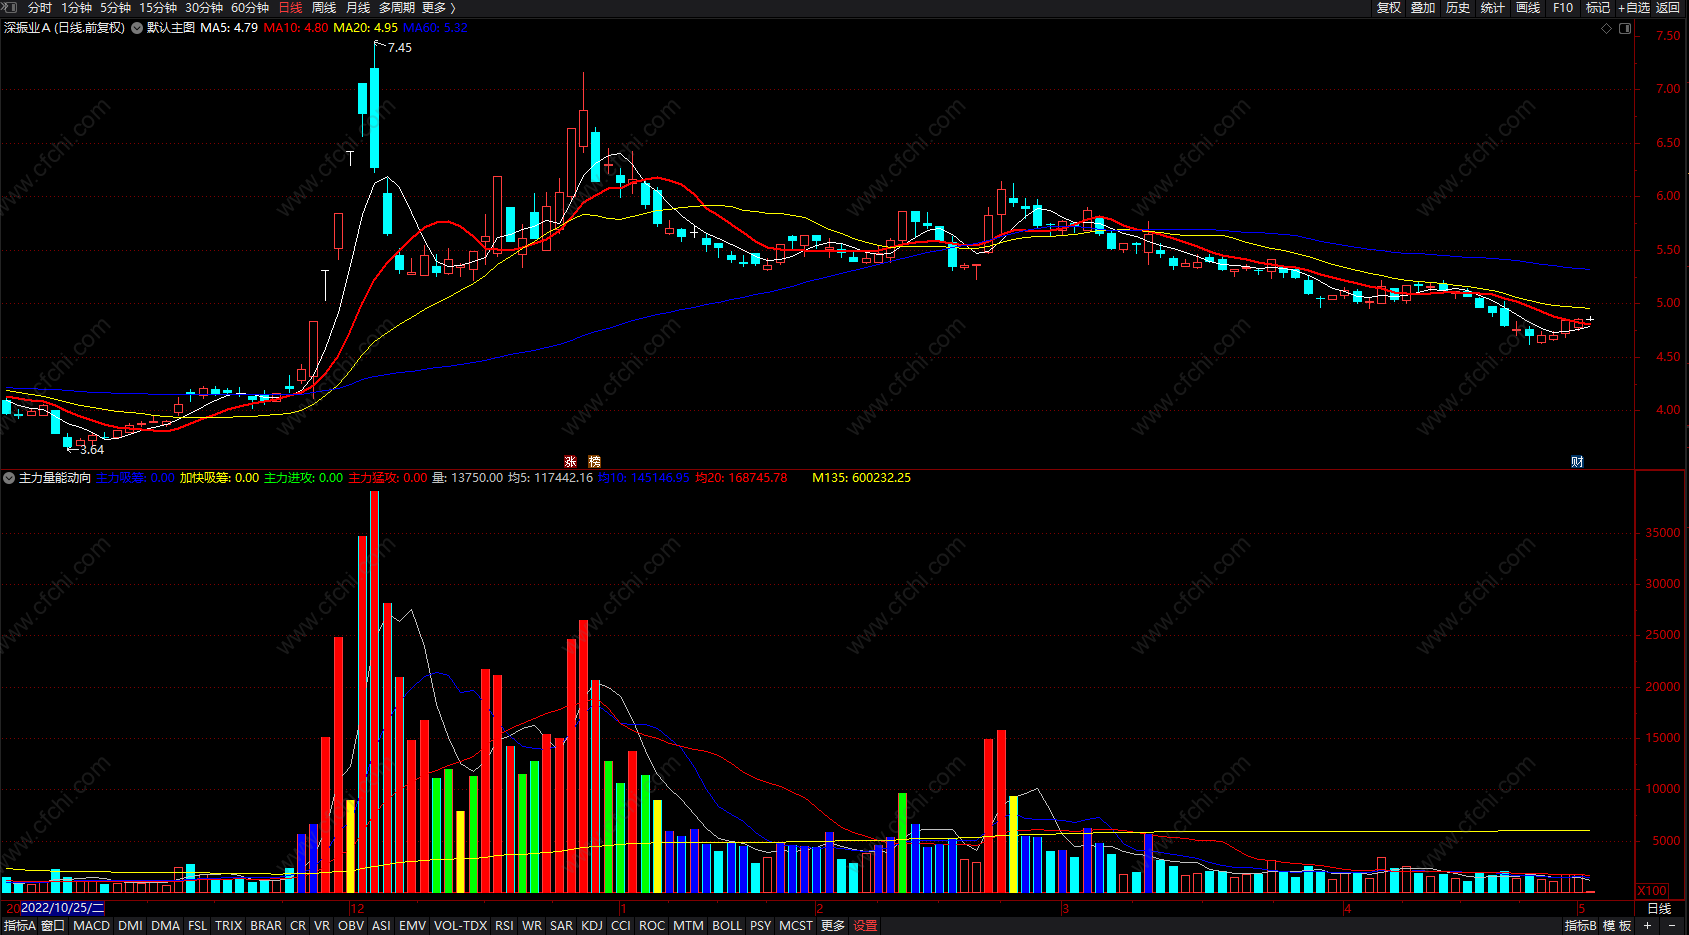
Task: Zoom in with the + button
Action: 1648,926
